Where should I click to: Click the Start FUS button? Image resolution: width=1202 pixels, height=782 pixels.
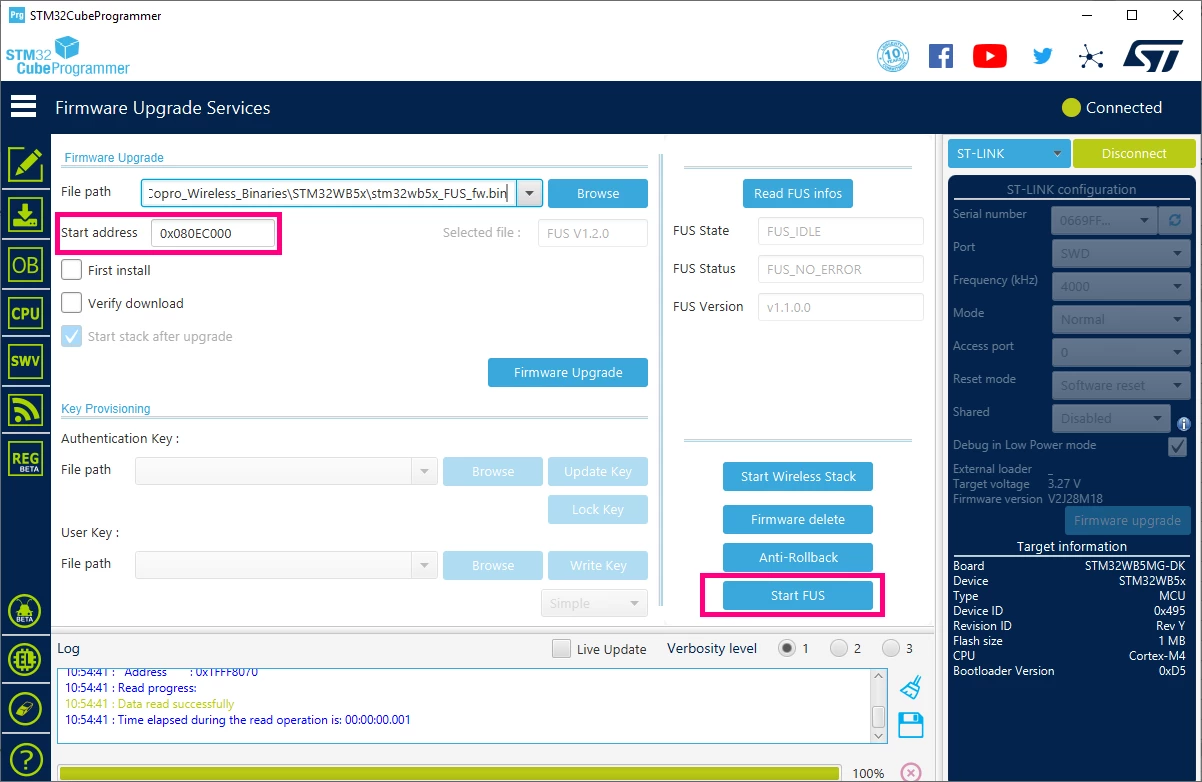798,595
